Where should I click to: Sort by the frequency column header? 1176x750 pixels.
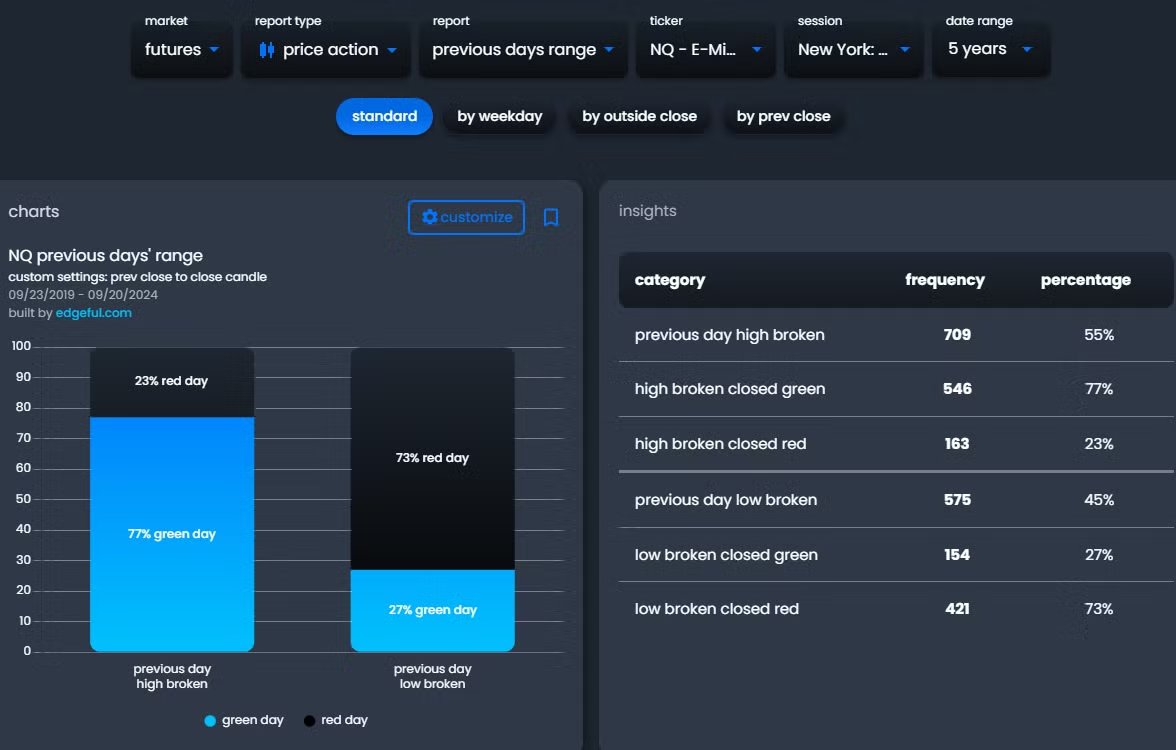click(944, 280)
